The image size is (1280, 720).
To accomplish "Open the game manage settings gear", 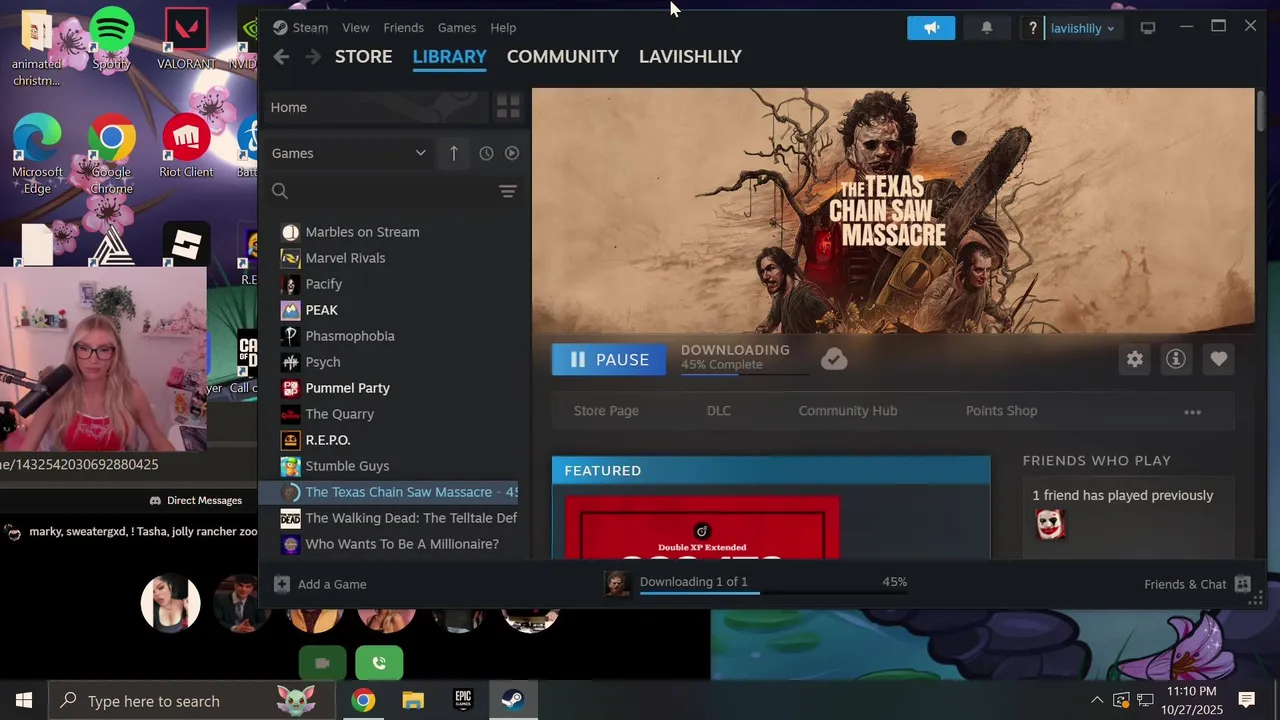I will click(x=1135, y=359).
